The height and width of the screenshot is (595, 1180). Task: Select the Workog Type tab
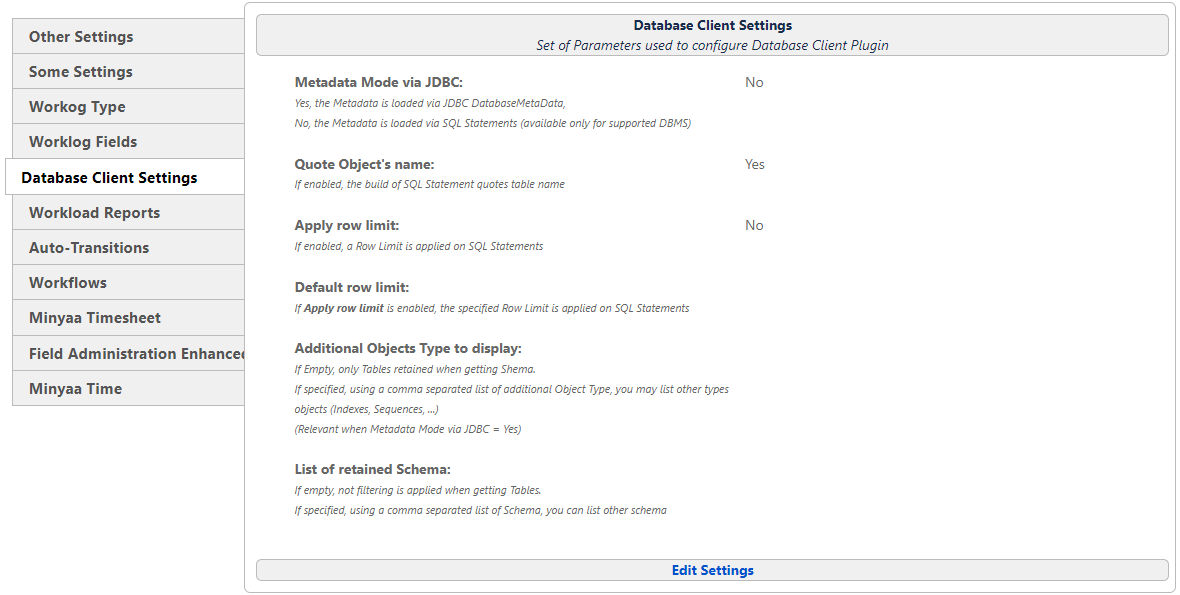tap(77, 107)
